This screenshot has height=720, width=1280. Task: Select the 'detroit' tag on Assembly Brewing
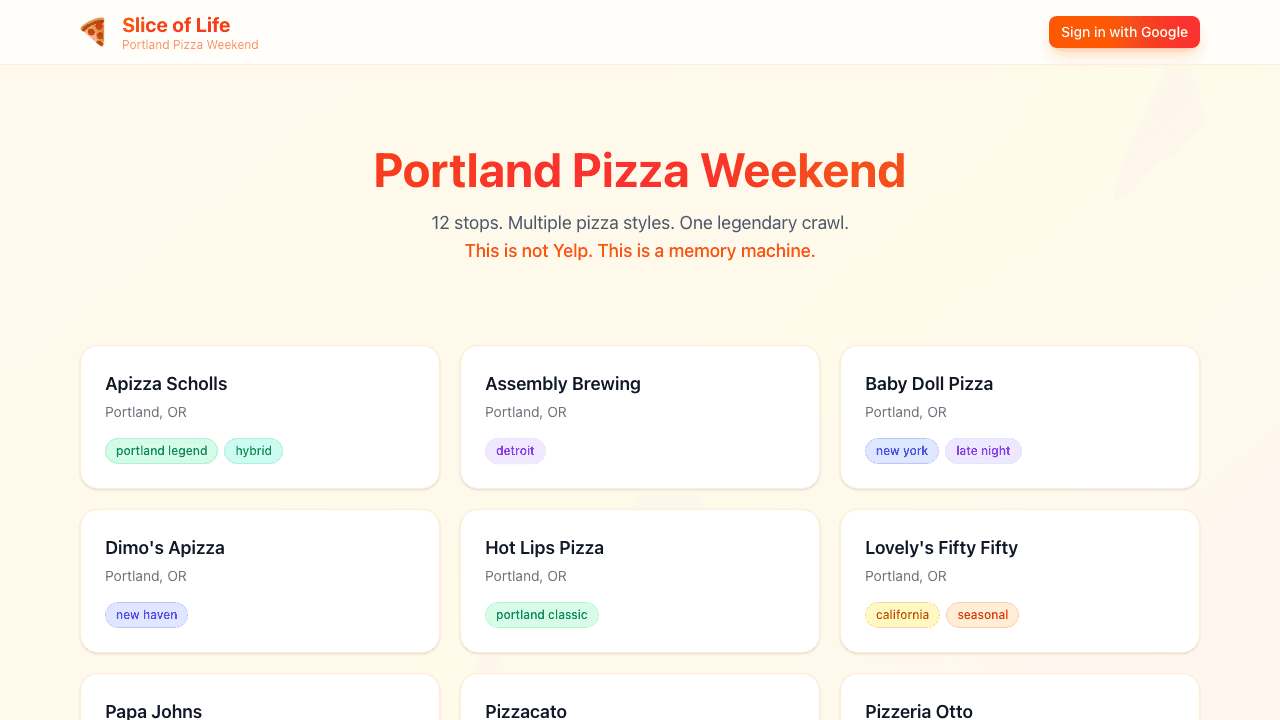[515, 451]
